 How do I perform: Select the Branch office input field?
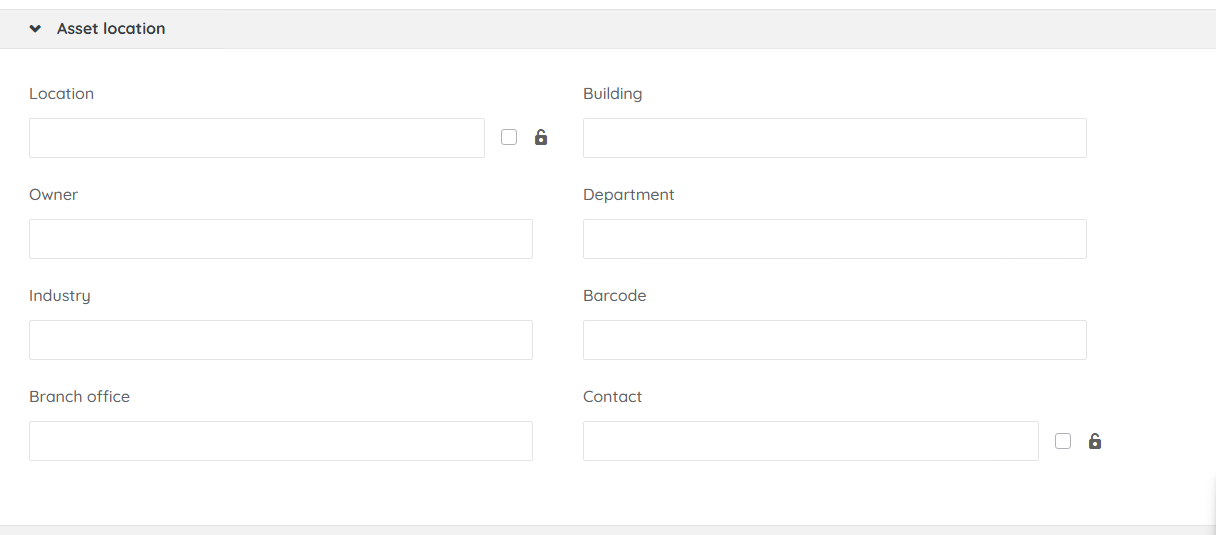[x=281, y=441]
